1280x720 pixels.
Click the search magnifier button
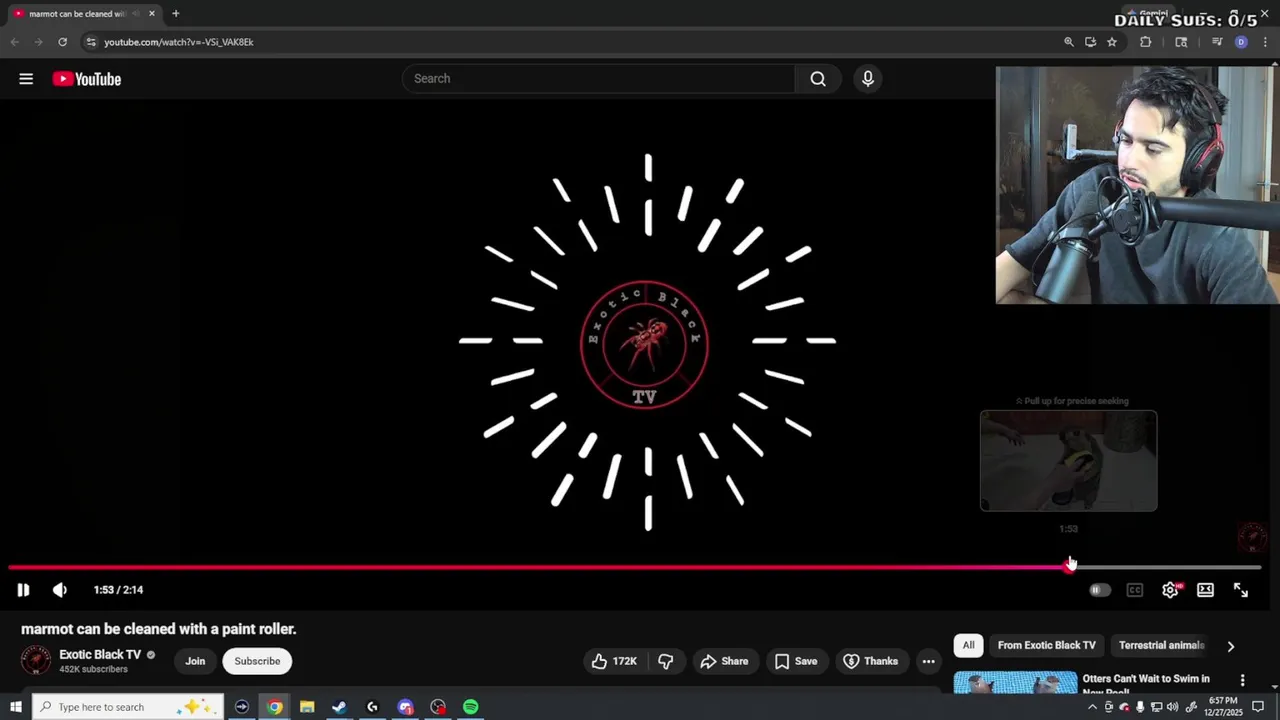818,79
